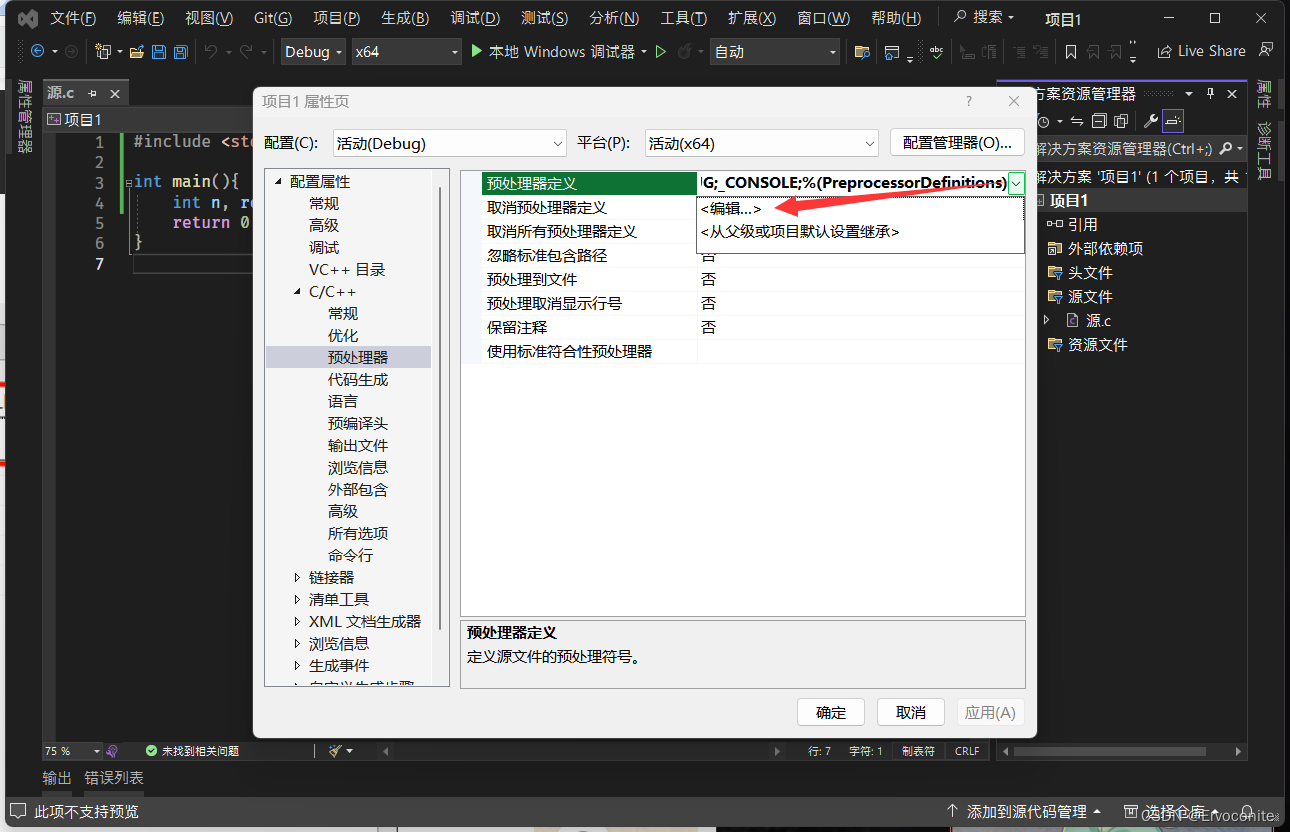The height and width of the screenshot is (832, 1290).
Task: Start without debugging via outlined play icon
Action: coord(661,52)
